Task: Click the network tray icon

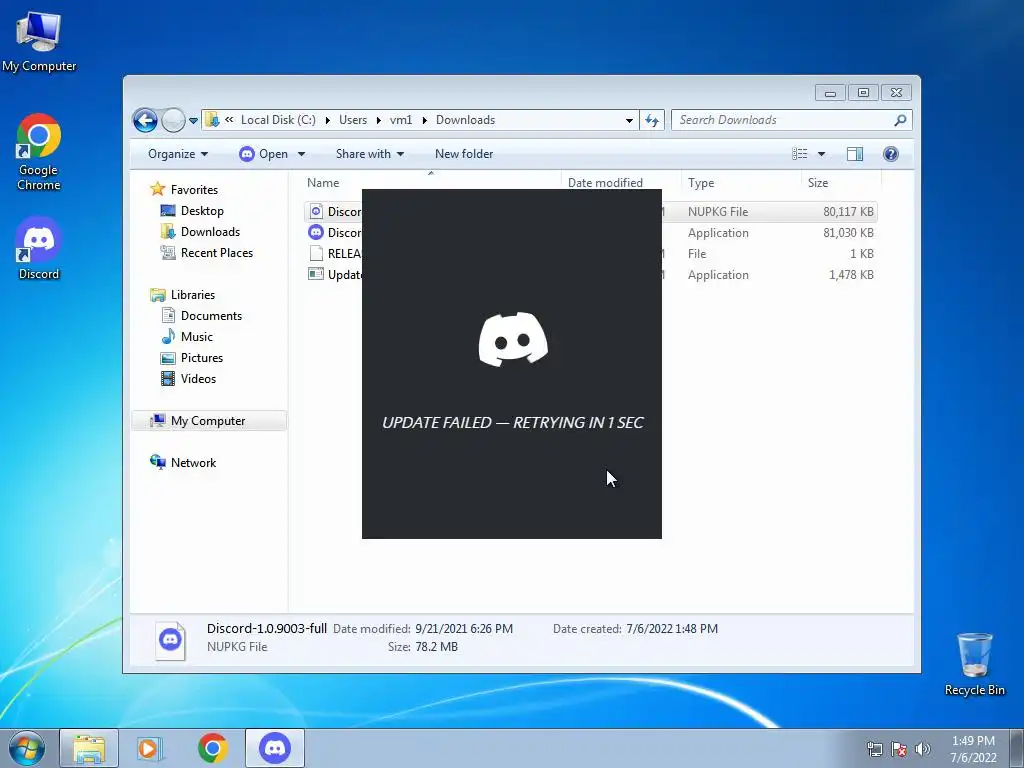Action: (874, 749)
